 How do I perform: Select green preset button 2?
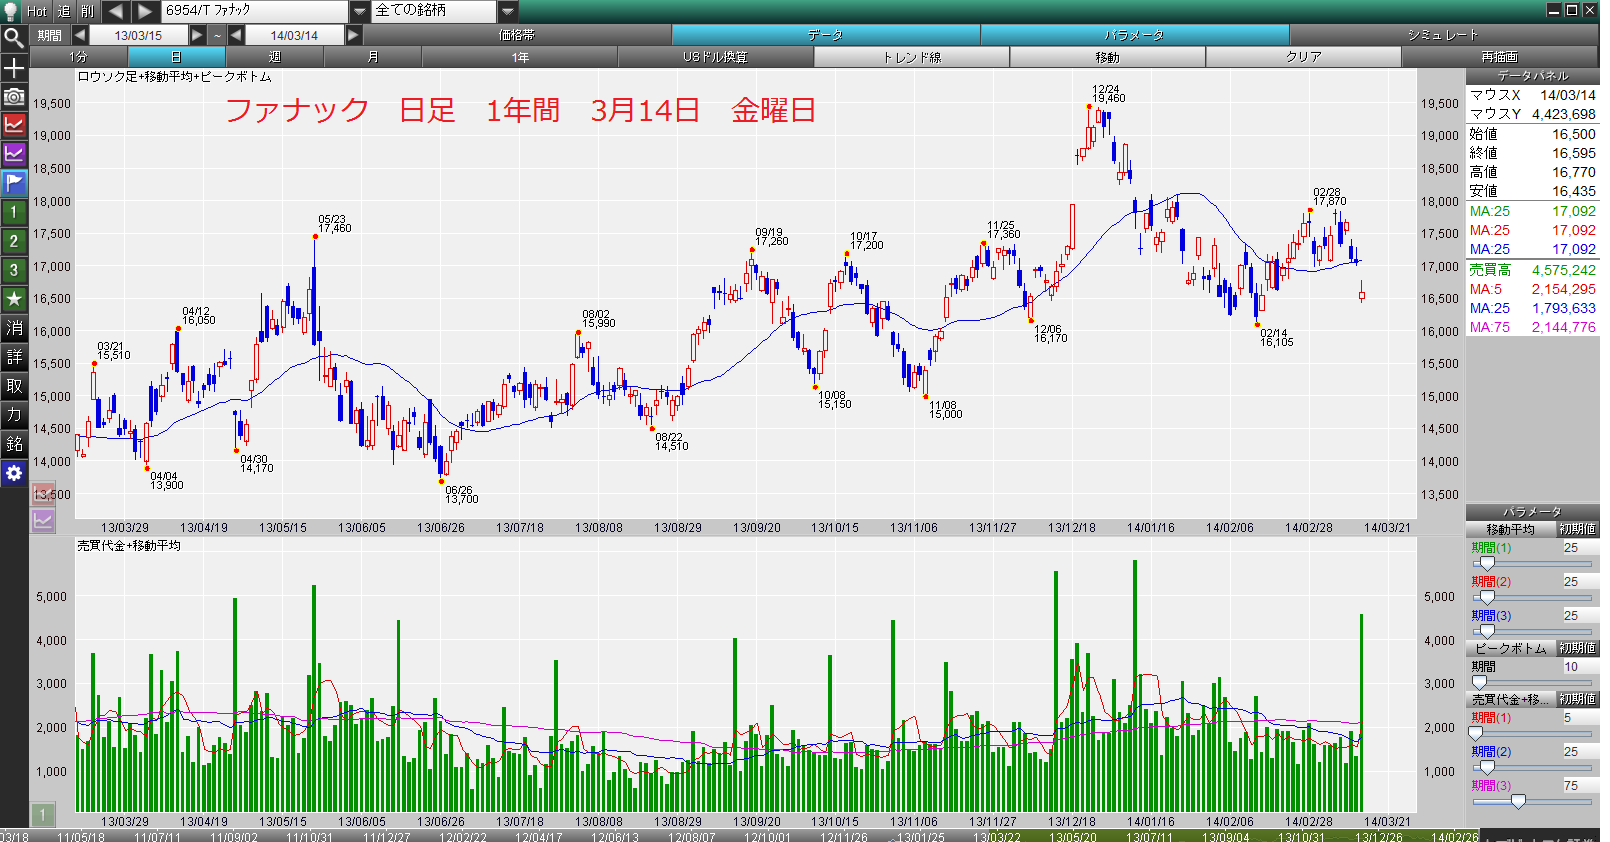tap(14, 241)
